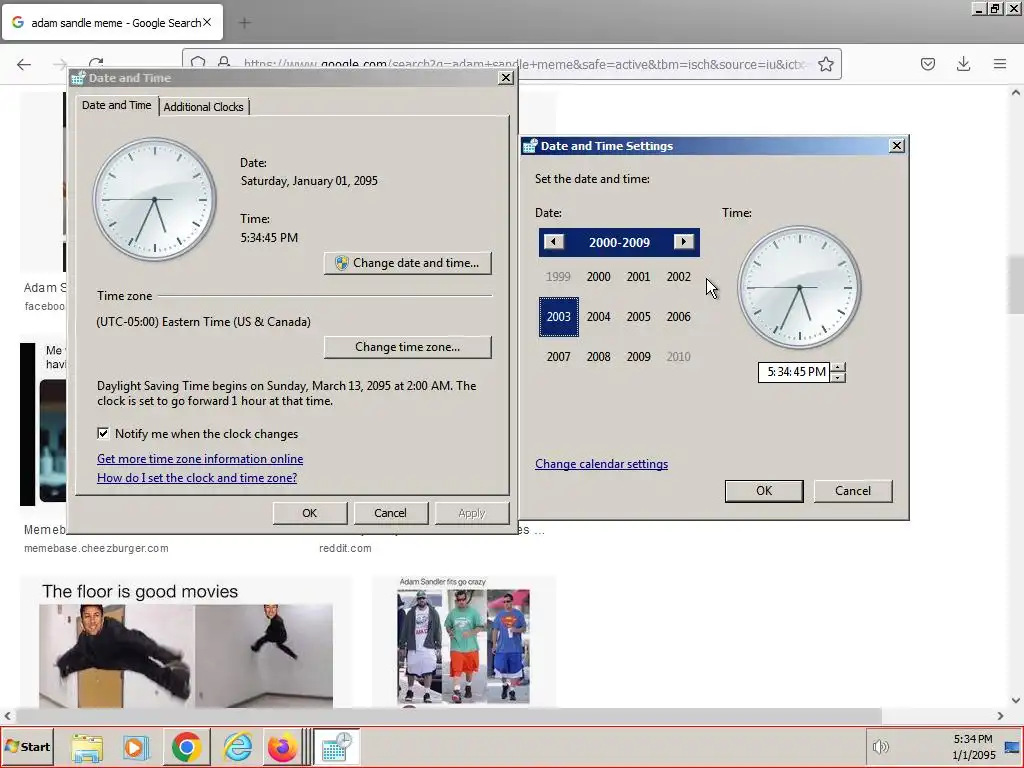The image size is (1024, 768).
Task: Open The floor is good movies image
Action: 185,643
